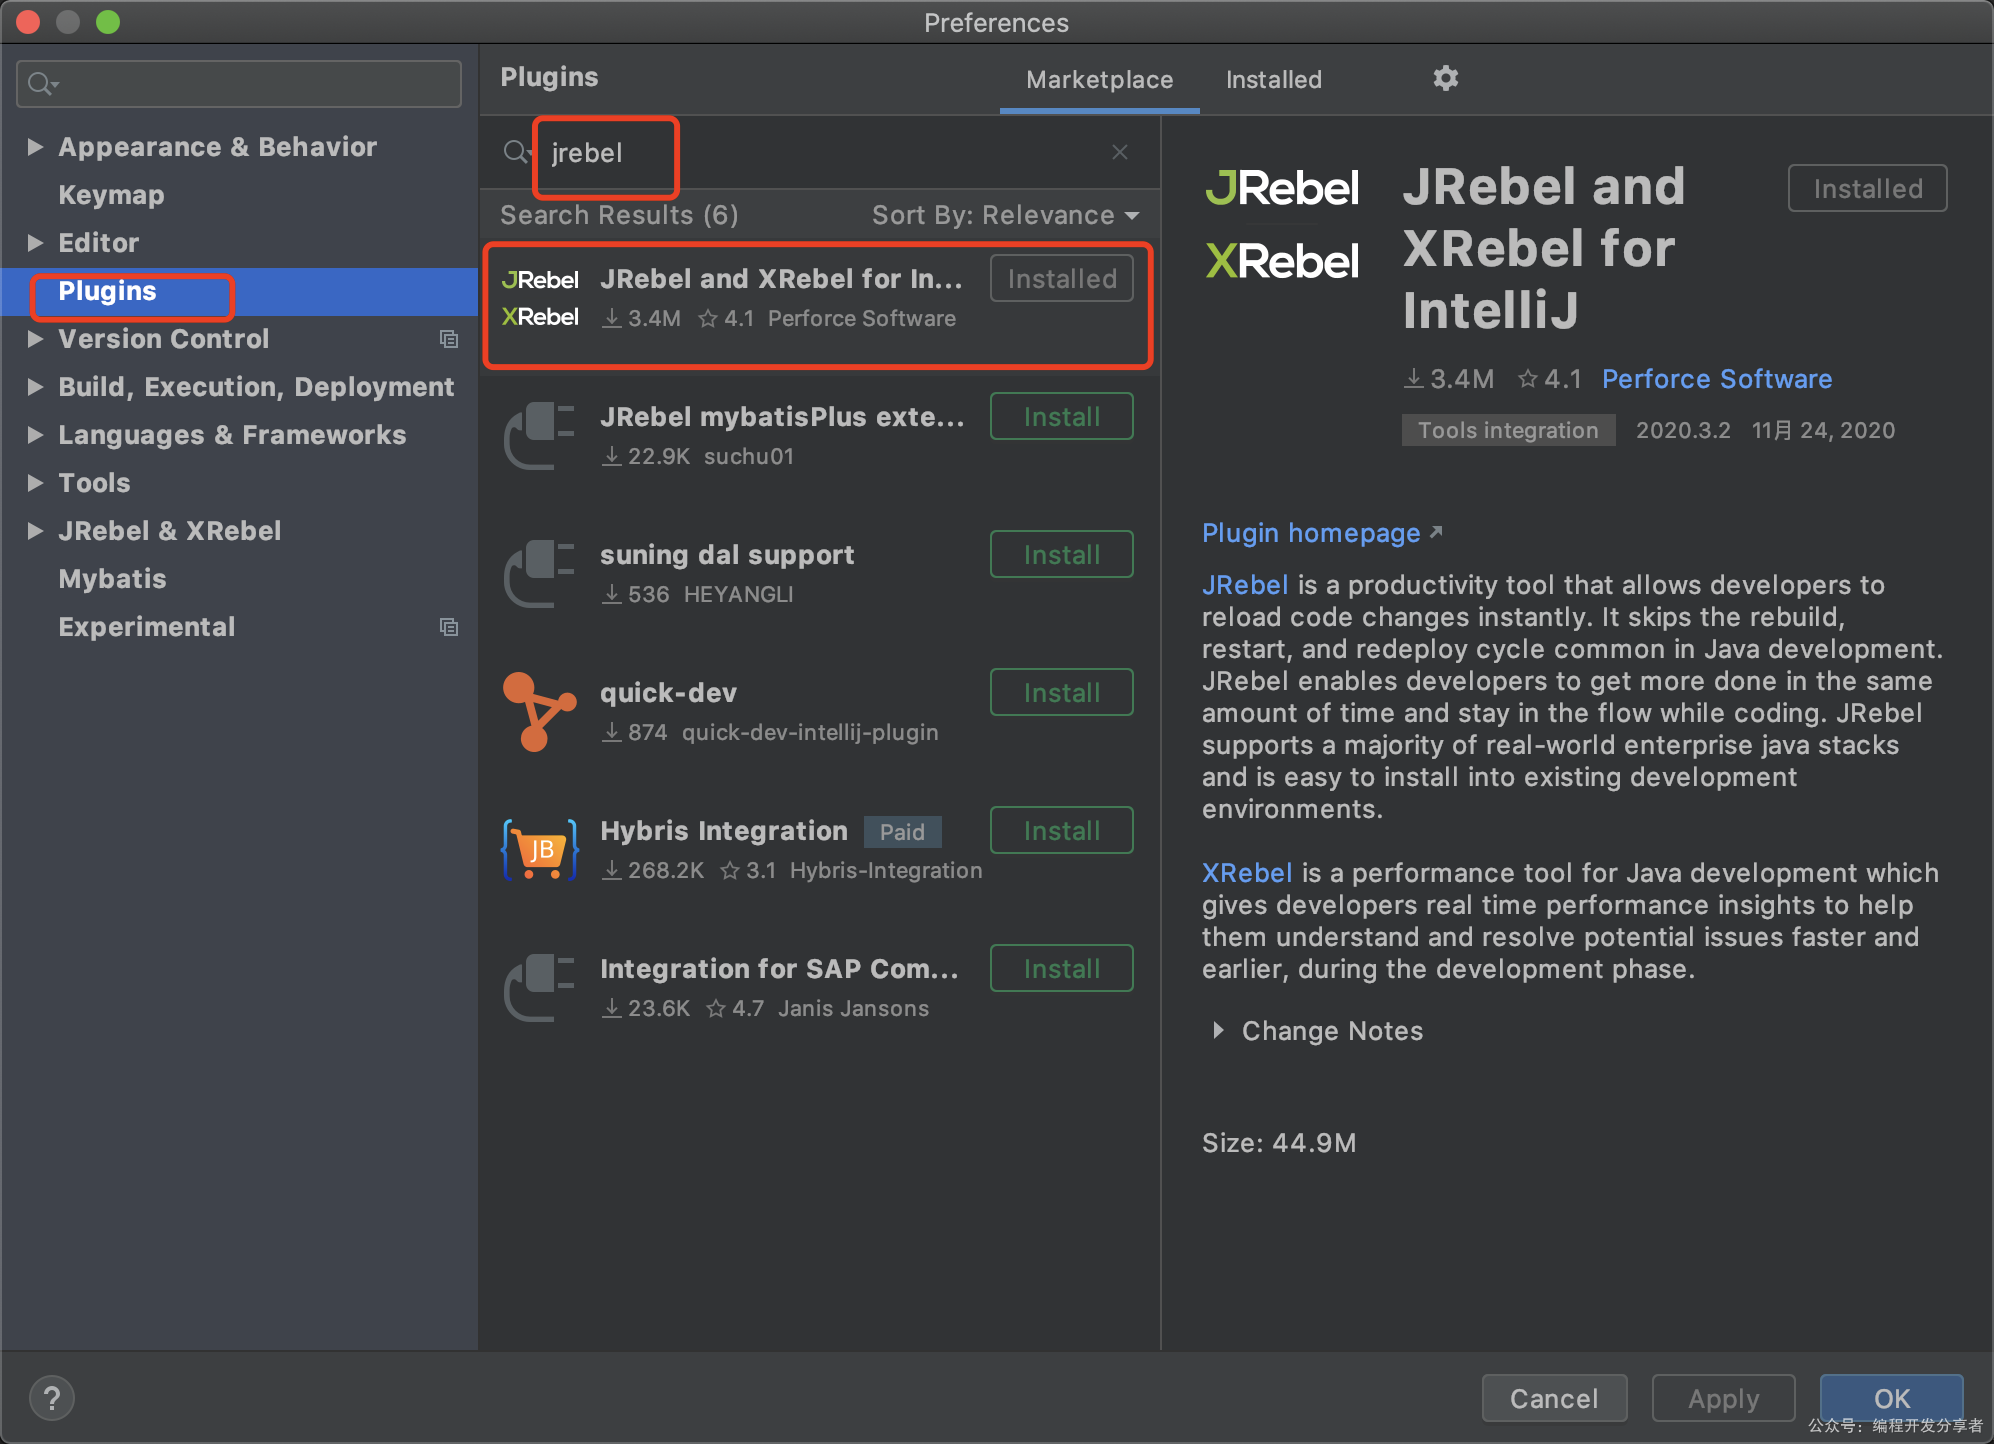Click the suning dal support plug icon

click(x=540, y=573)
